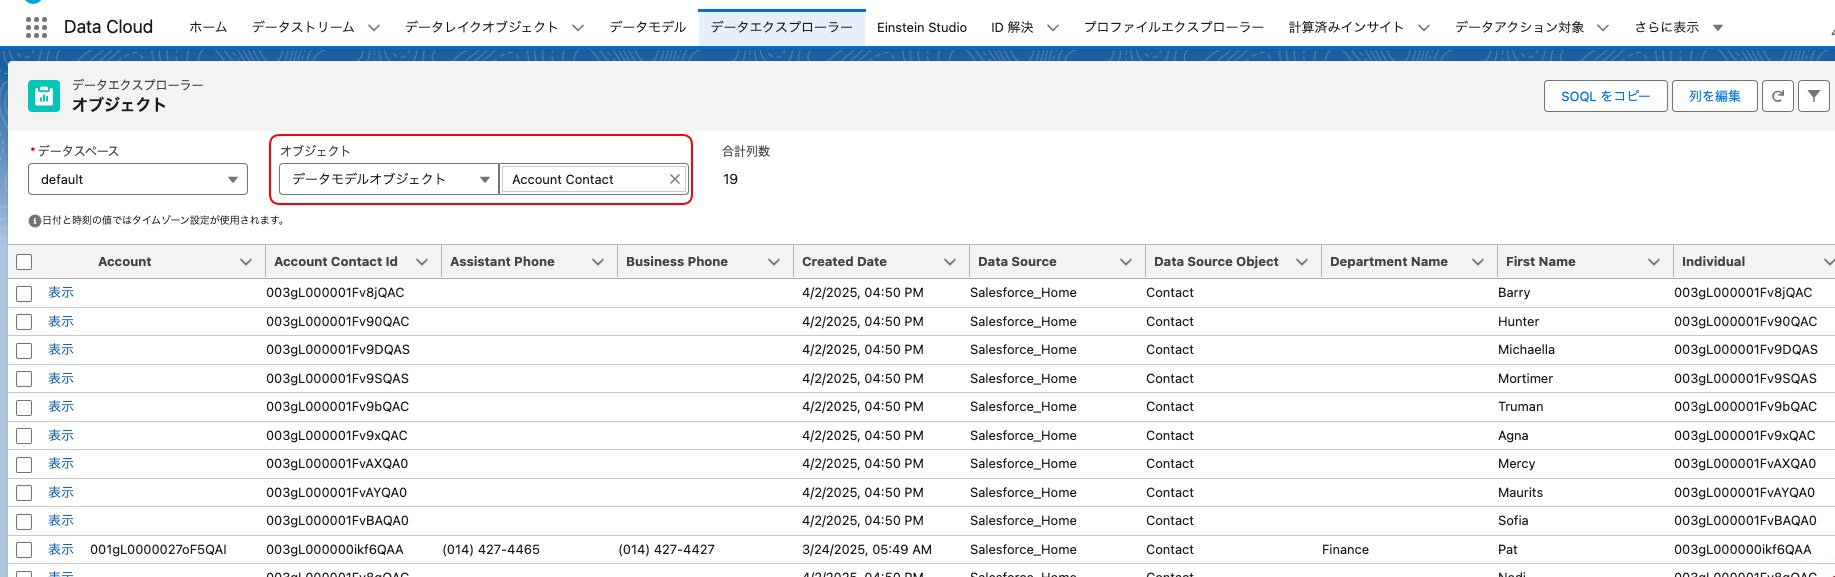Check the row for 003gL000001Fv9bQAC
This screenshot has width=1835, height=577.
tap(24, 407)
